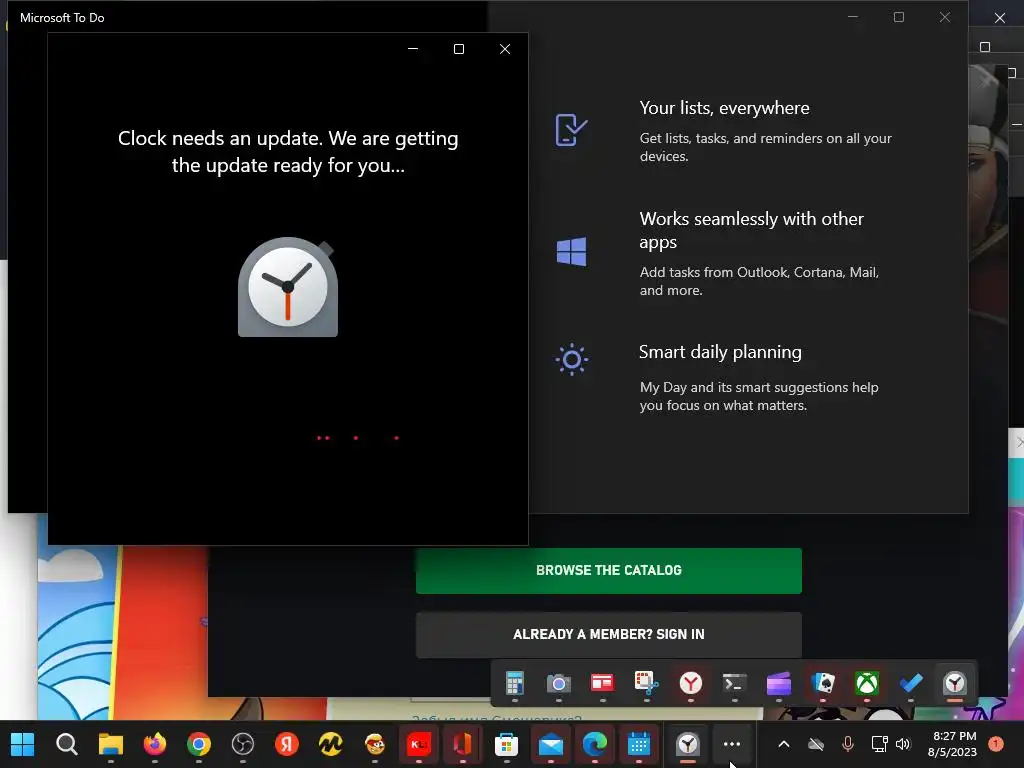
Task: Open the yellow Miro icon on taskbar
Action: tap(330, 744)
